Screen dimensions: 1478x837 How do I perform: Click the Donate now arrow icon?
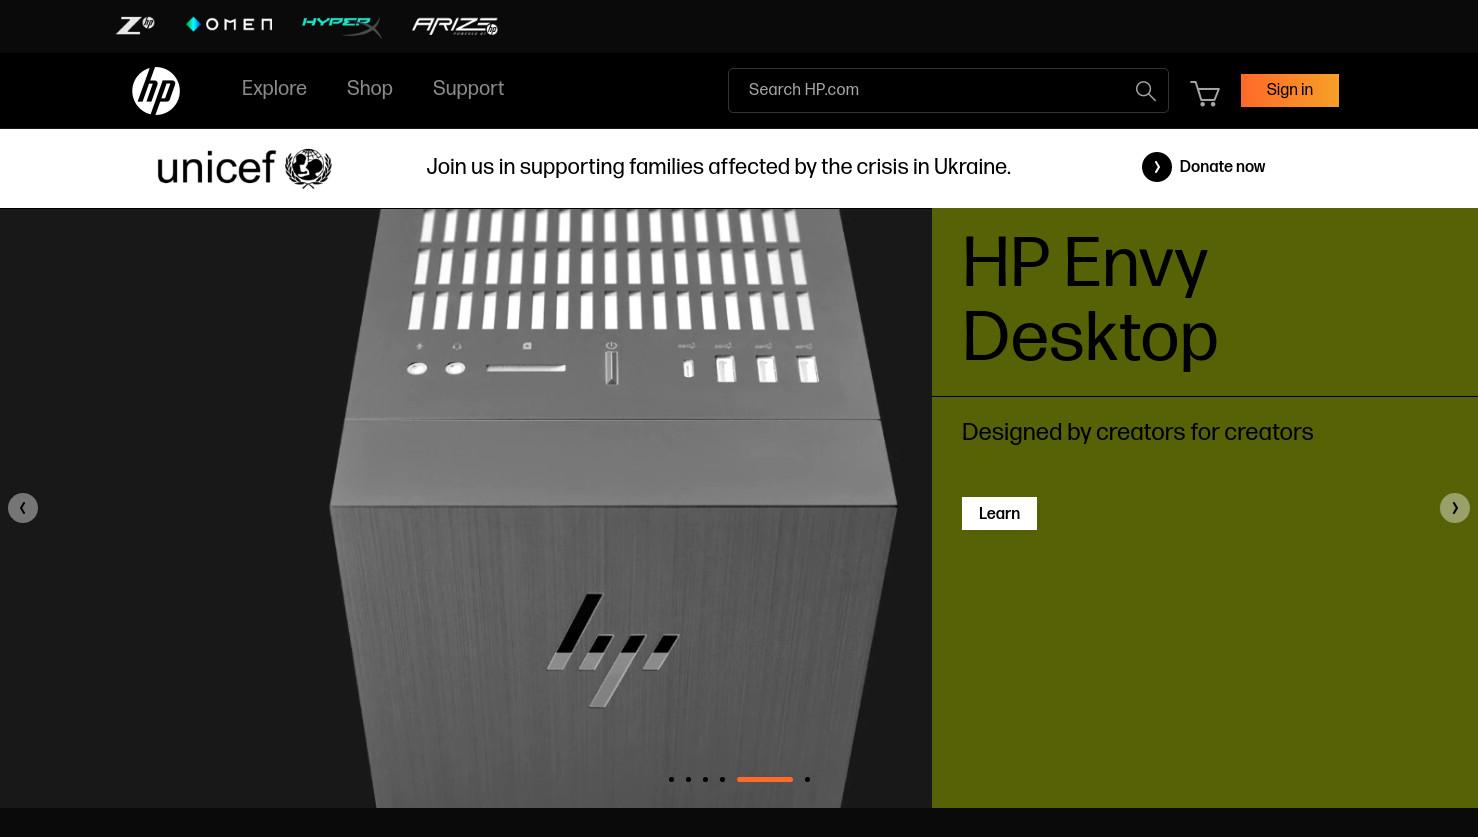pyautogui.click(x=1157, y=167)
